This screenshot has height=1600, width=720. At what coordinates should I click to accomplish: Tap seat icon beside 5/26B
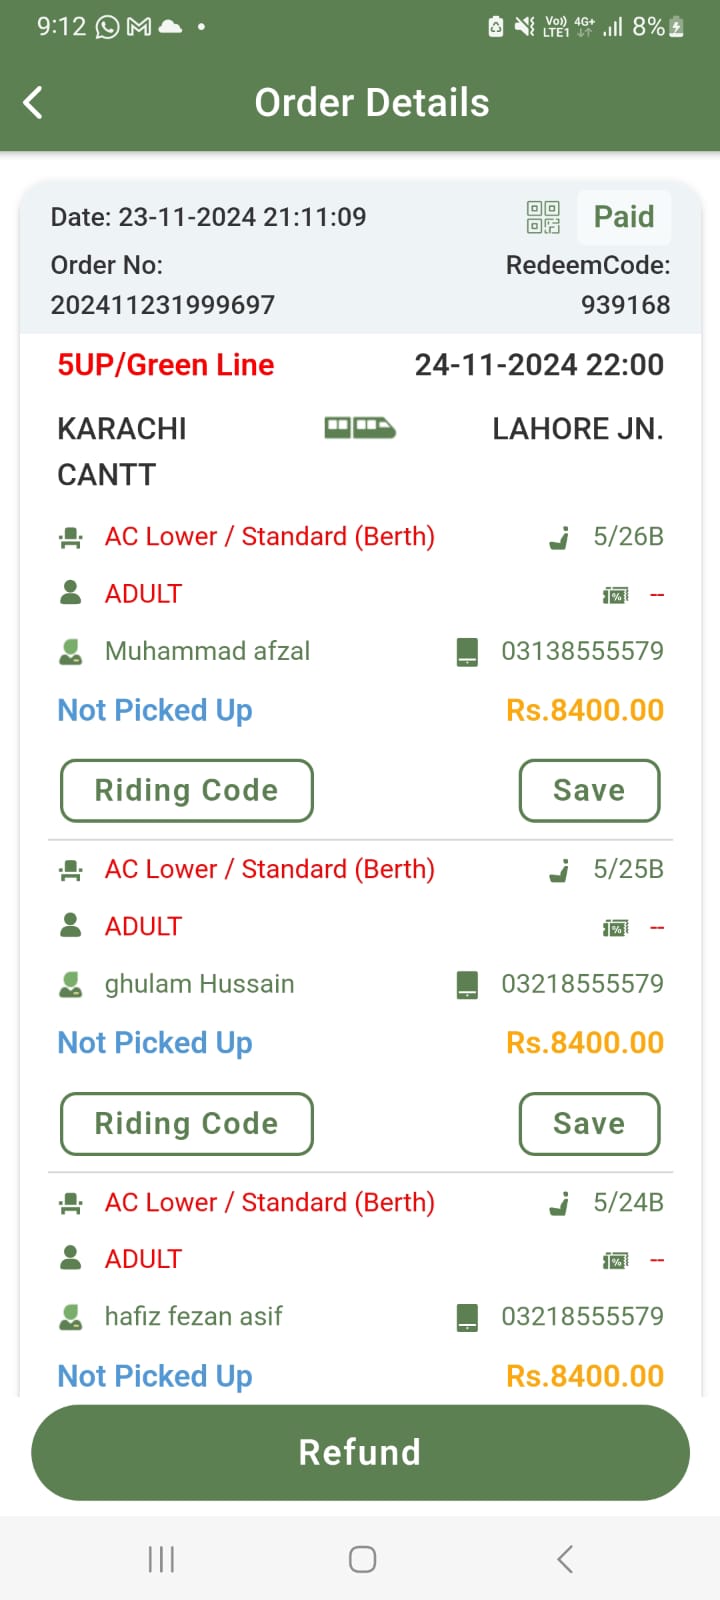[x=560, y=538]
